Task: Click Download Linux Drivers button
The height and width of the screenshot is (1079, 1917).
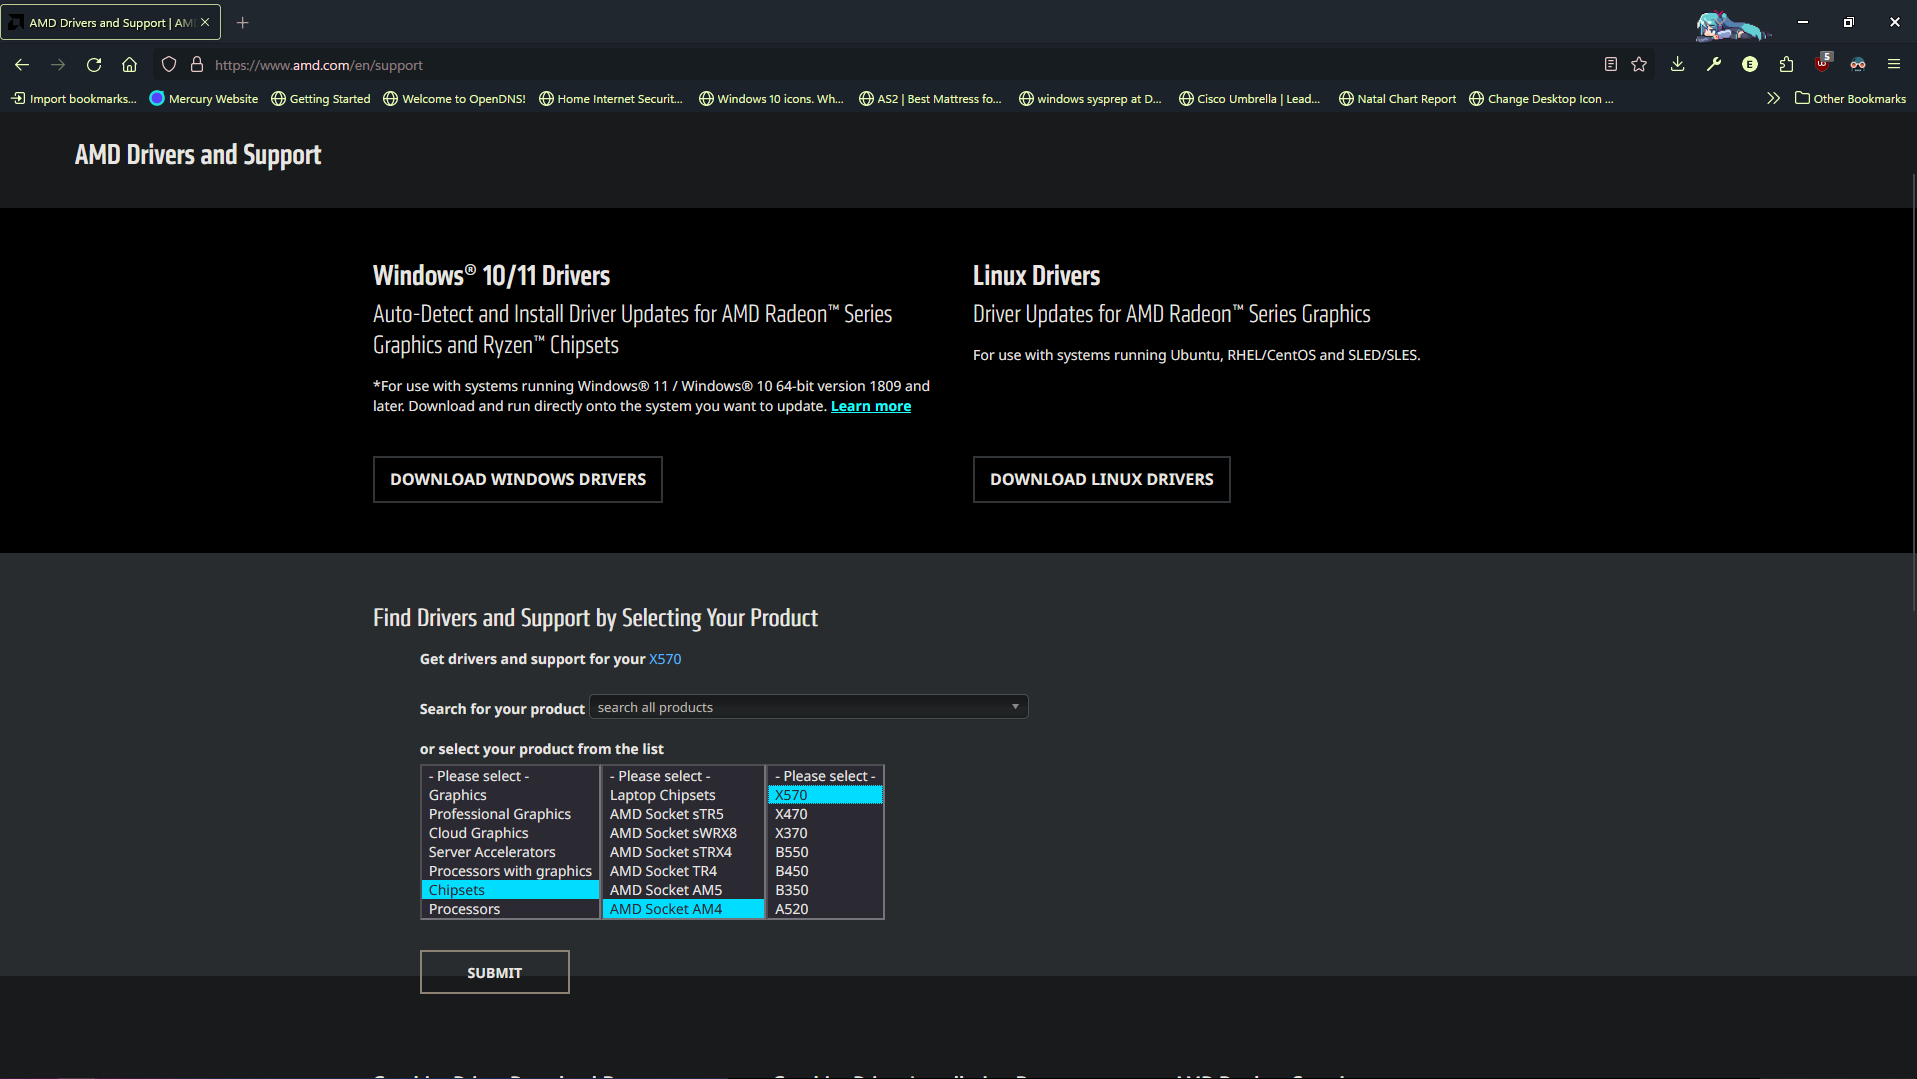Action: [1101, 480]
